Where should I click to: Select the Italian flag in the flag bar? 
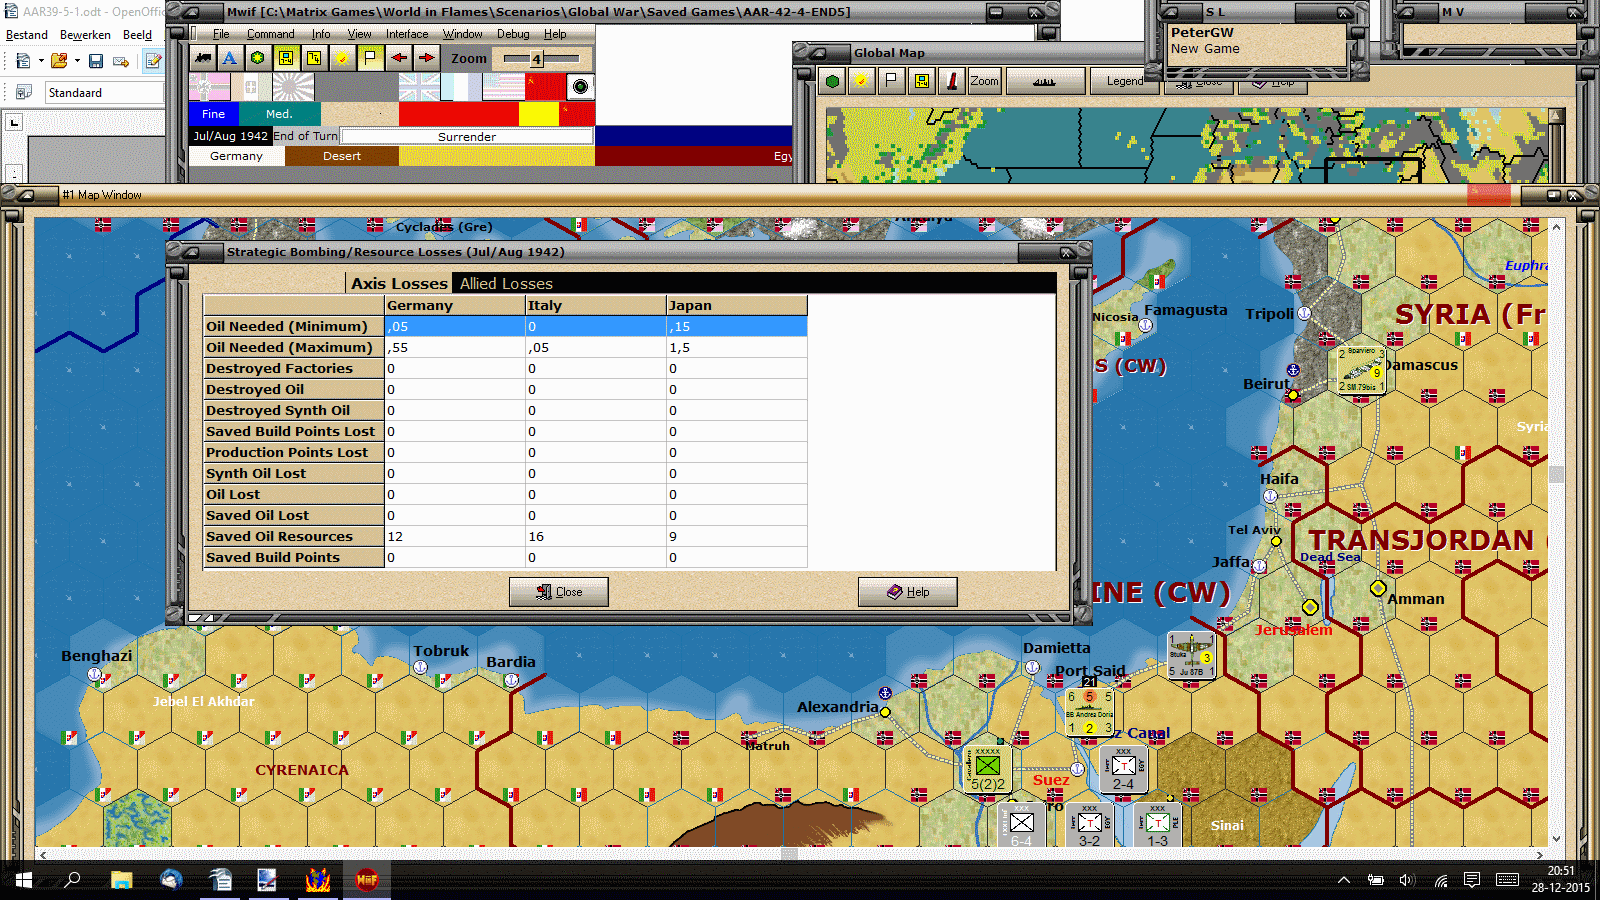click(x=251, y=88)
